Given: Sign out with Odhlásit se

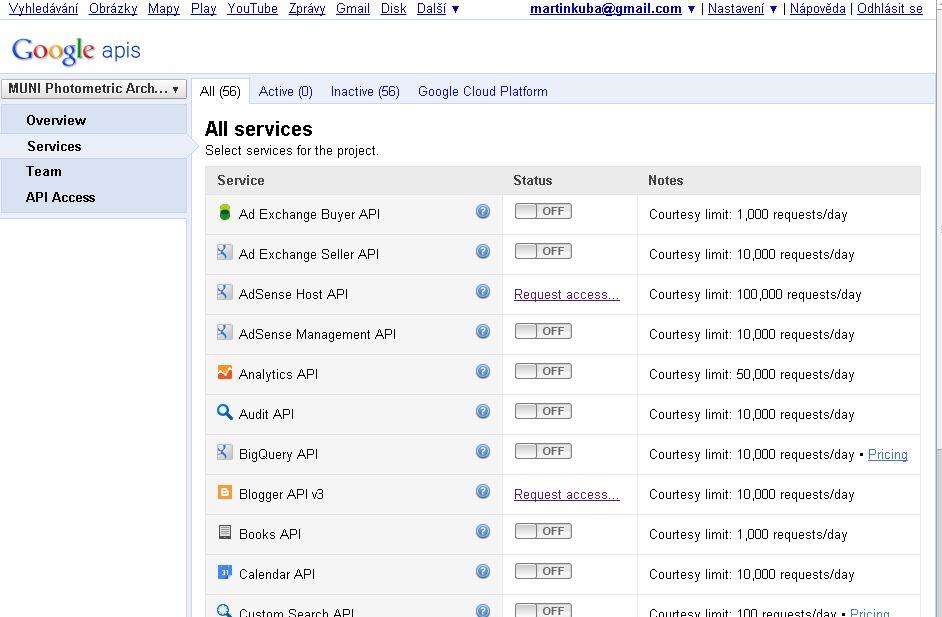Looking at the screenshot, I should 890,8.
